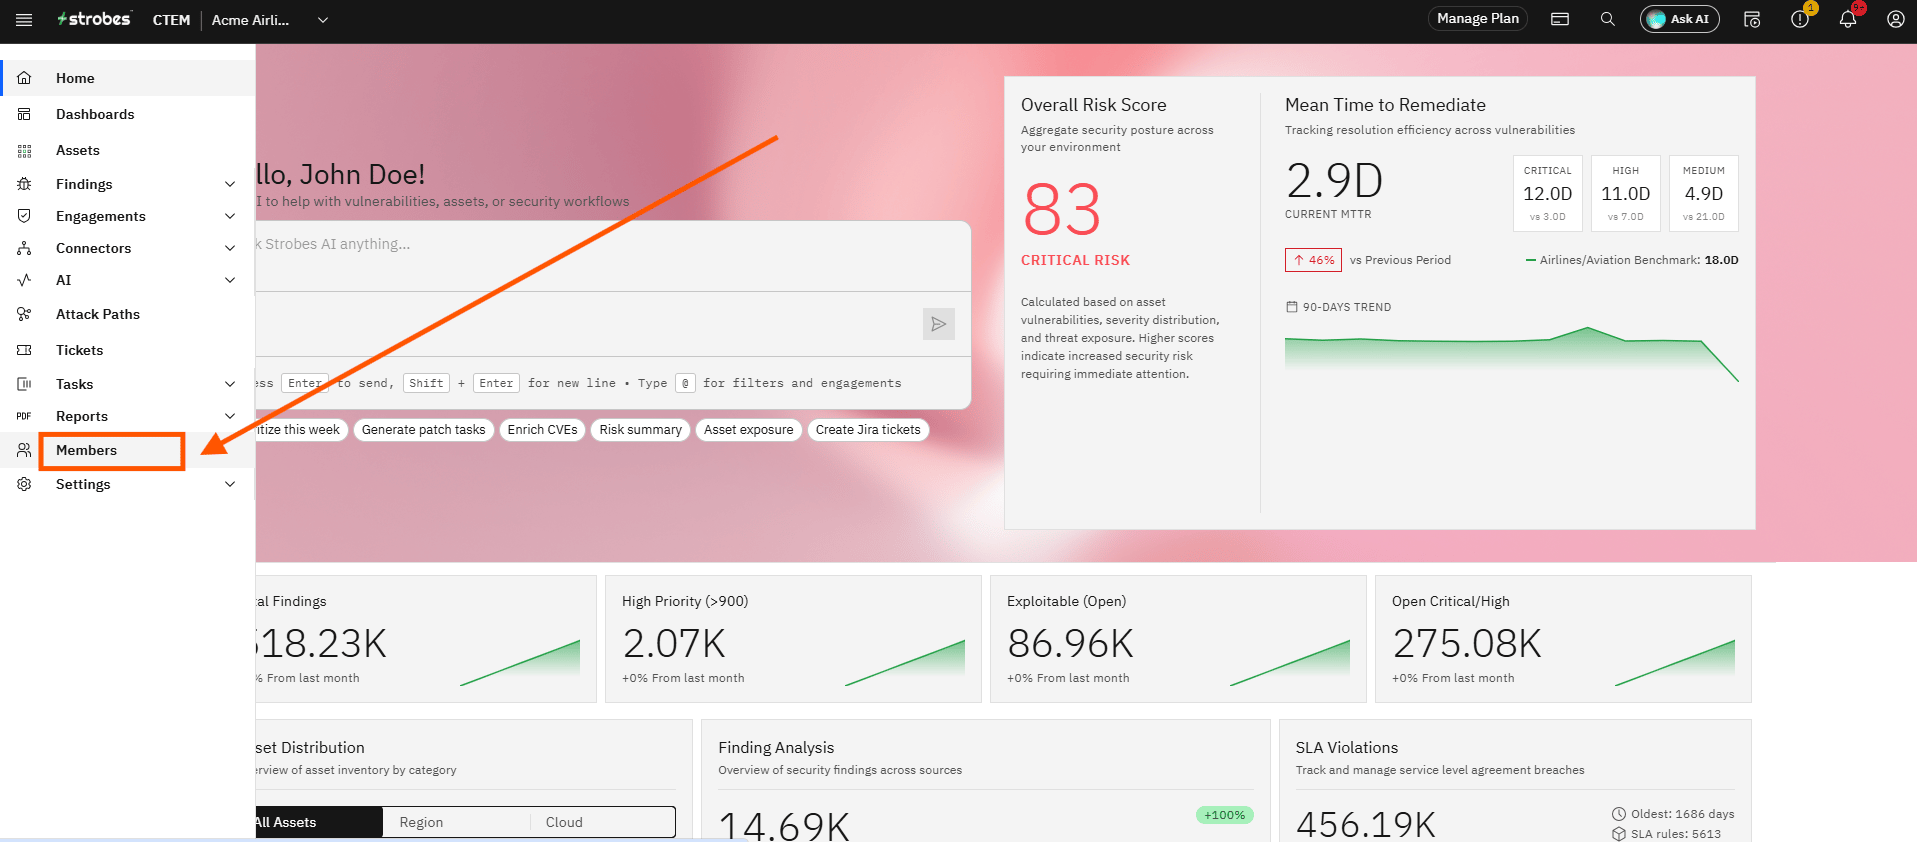Screen dimensions: 1917x842
Task: Click the Tickets sidebar icon
Action: [x=24, y=350]
